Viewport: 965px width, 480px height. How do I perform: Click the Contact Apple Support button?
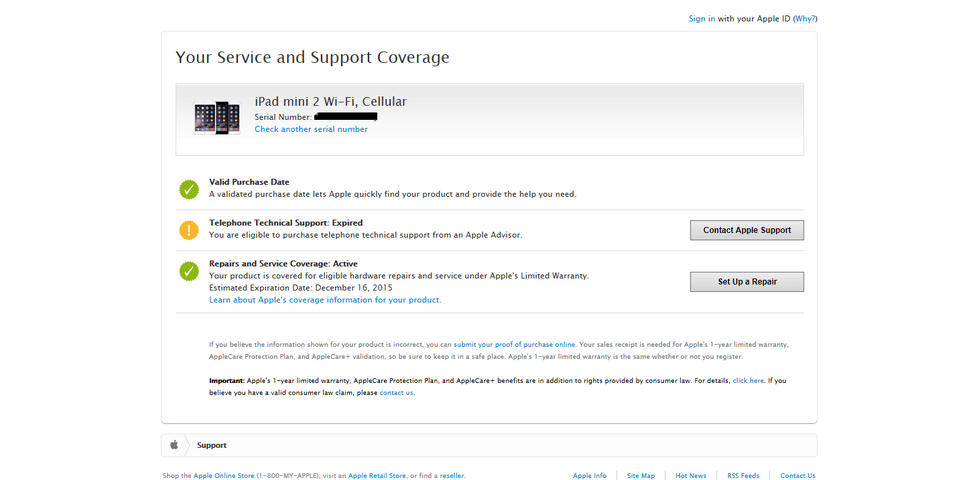coord(747,230)
